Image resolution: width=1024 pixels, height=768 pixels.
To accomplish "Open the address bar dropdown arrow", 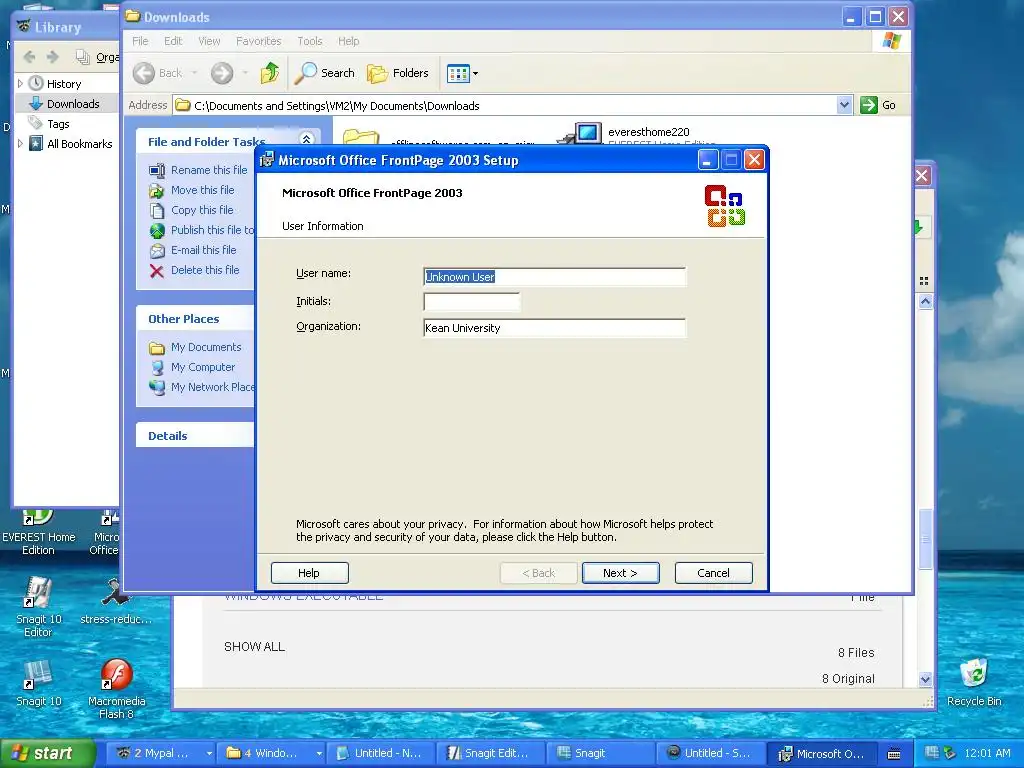I will click(844, 105).
